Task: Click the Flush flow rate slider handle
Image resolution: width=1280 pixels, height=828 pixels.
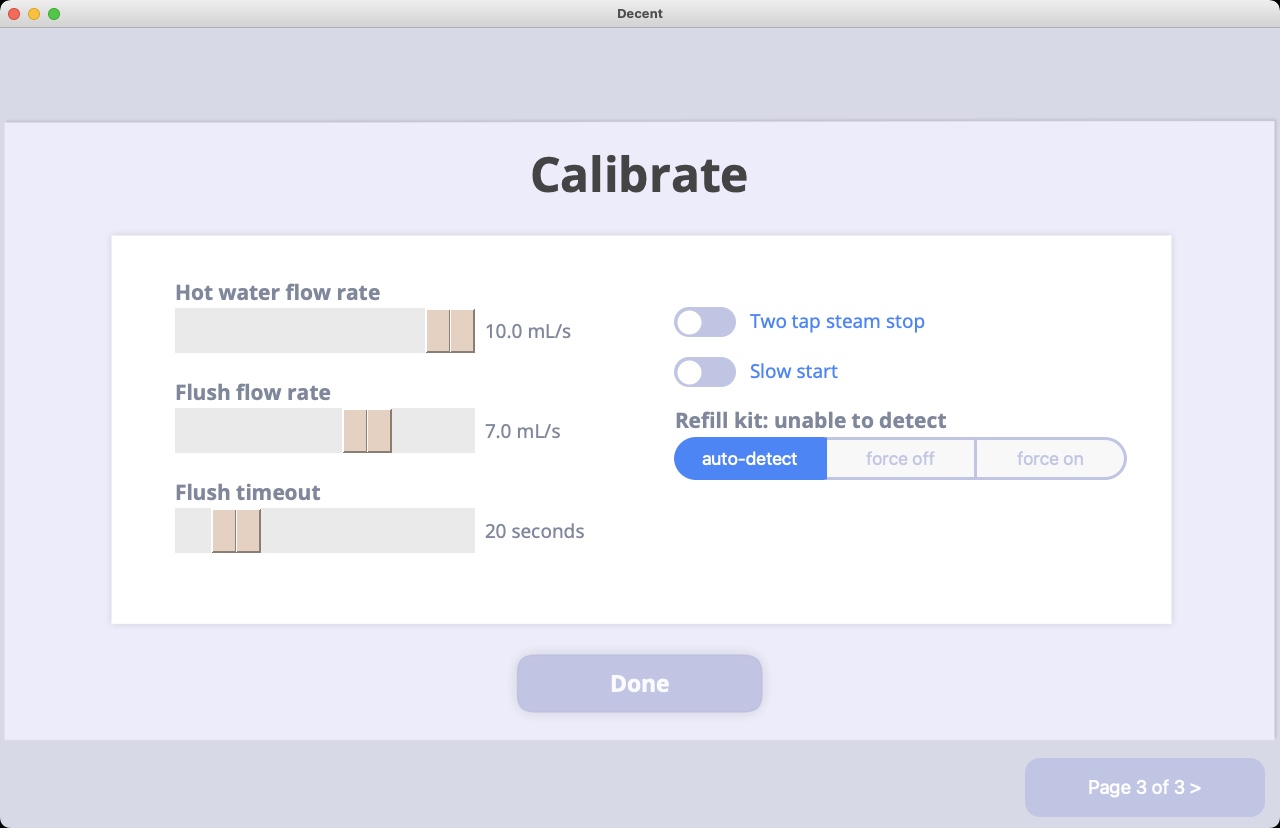Action: [367, 431]
